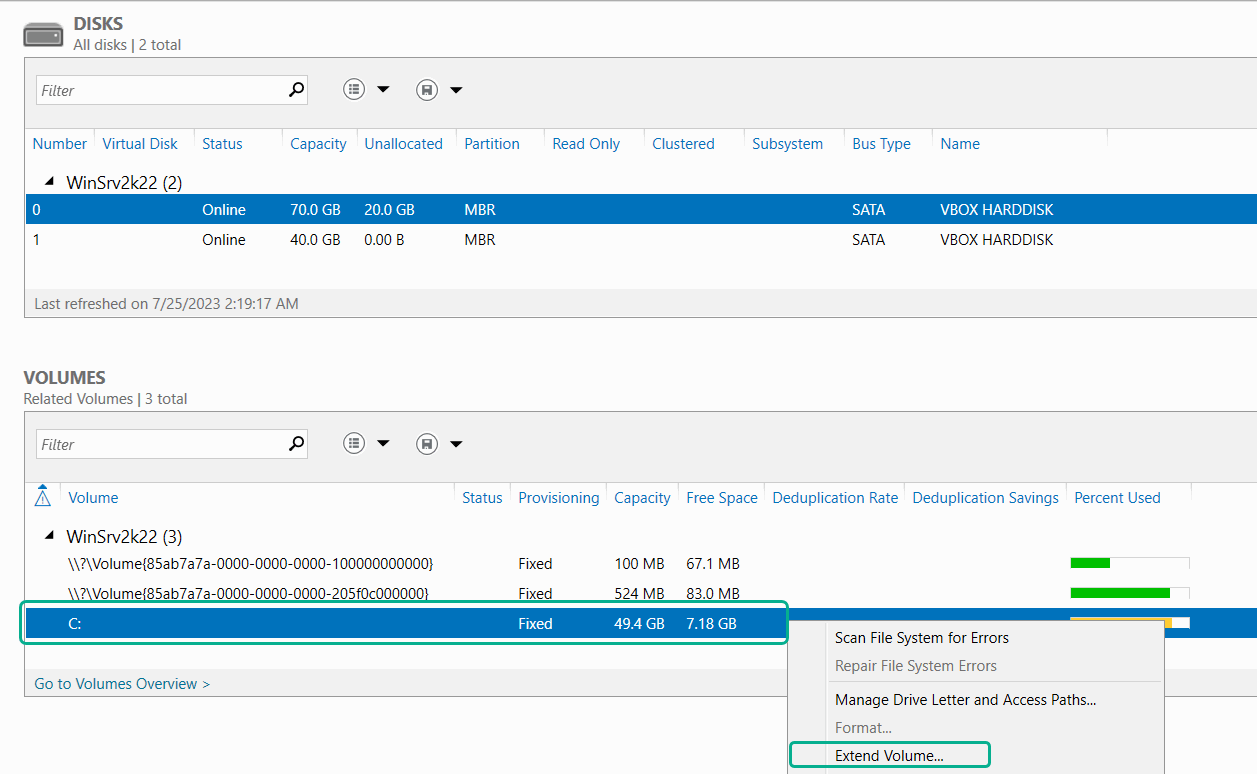Viewport: 1257px width, 774px height.
Task: Click the 20.0 GB unallocated value
Action: [390, 210]
